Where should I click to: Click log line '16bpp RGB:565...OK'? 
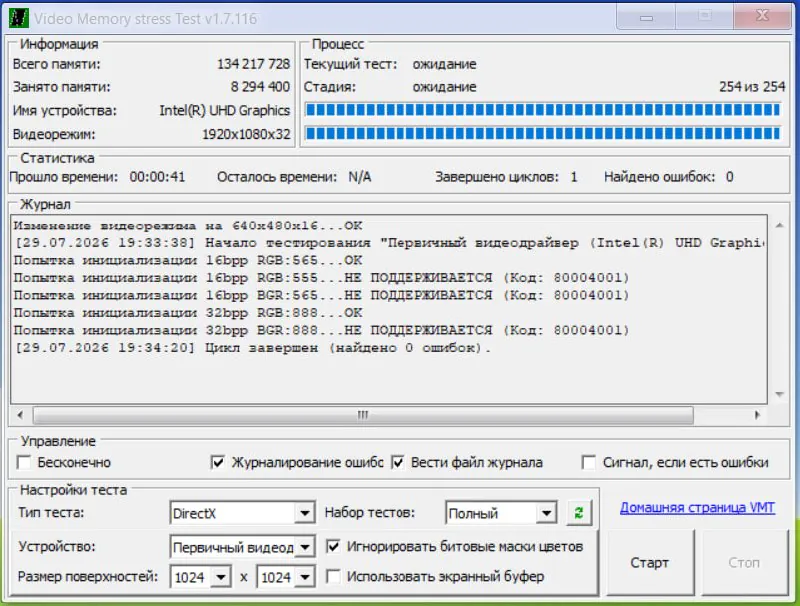tap(188, 260)
